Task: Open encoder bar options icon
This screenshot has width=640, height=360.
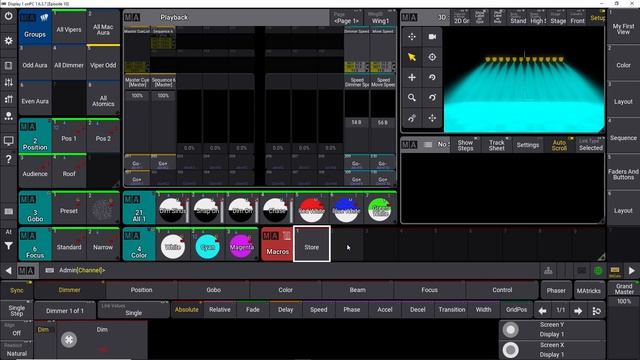Action: (596, 311)
